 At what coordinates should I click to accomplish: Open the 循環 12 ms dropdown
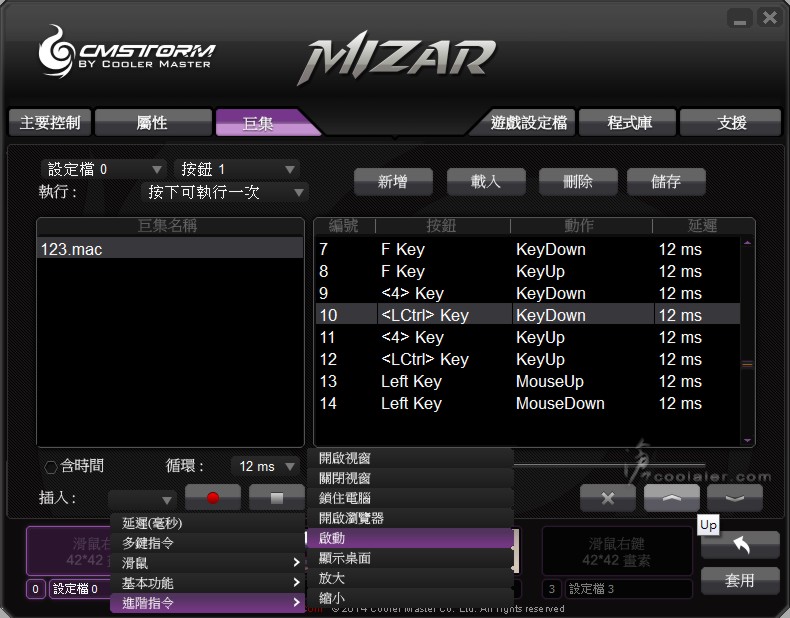tap(265, 466)
